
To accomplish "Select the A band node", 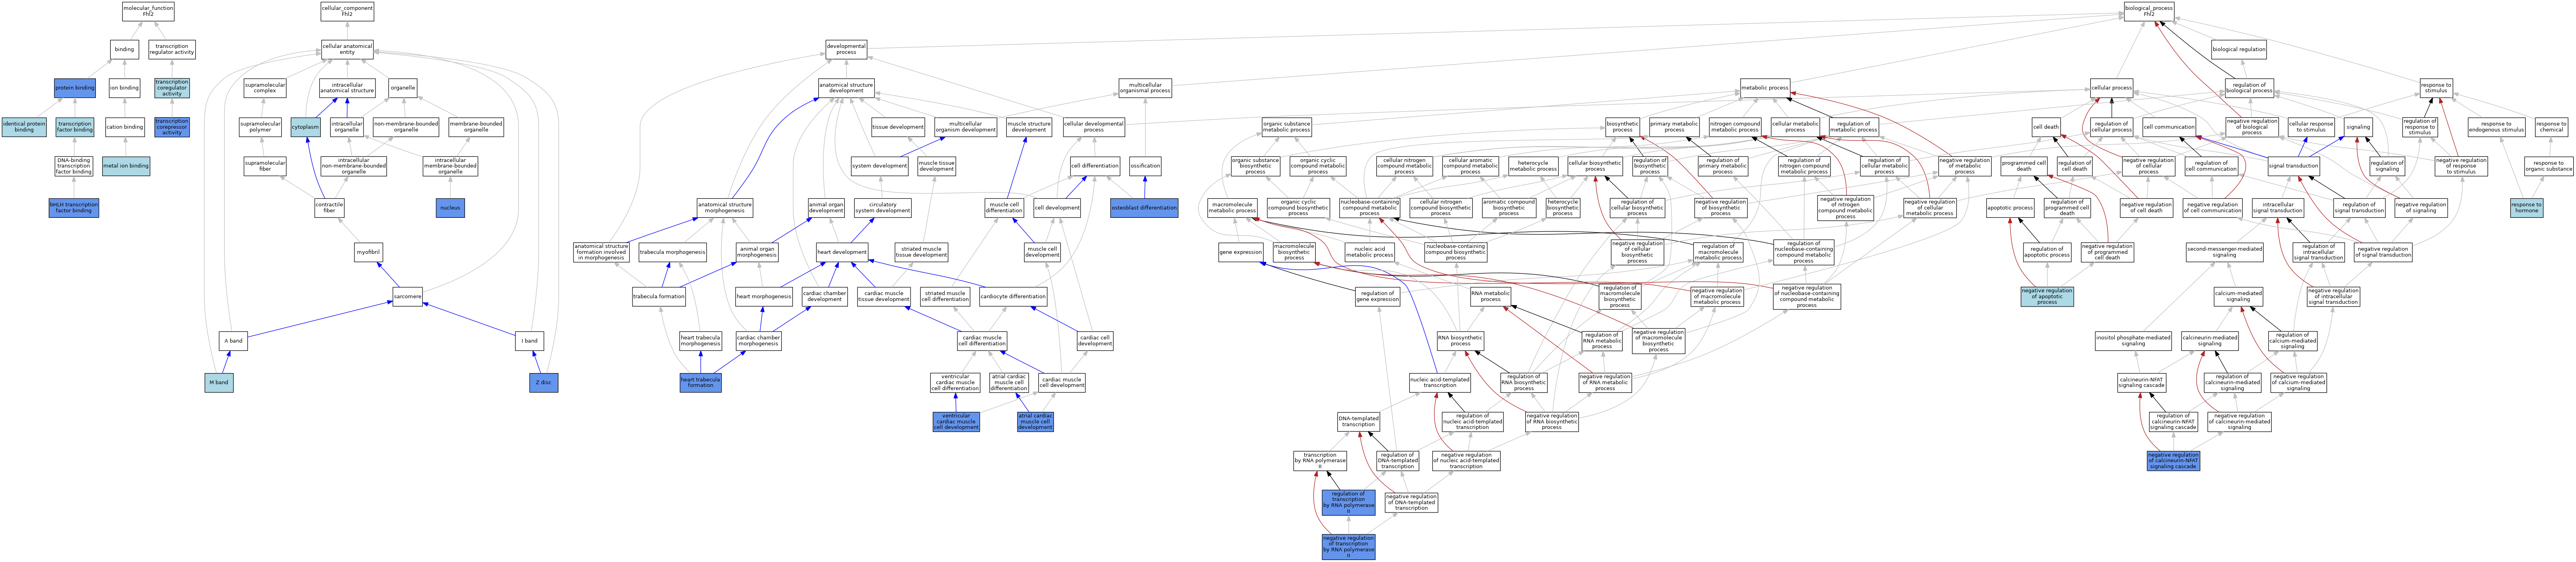I will [x=233, y=341].
